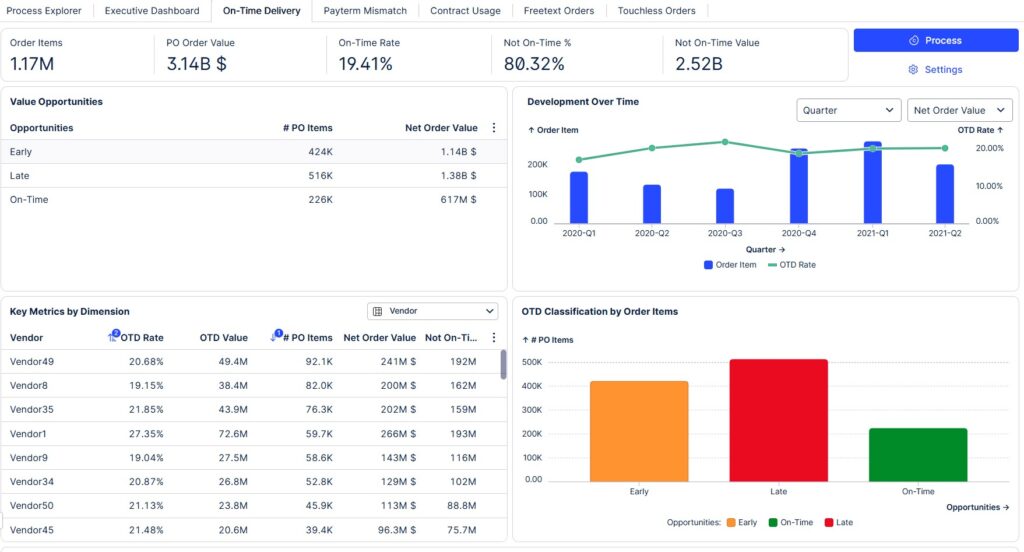1024x552 pixels.
Task: Click the orange Early legend swatch
Action: 732,522
